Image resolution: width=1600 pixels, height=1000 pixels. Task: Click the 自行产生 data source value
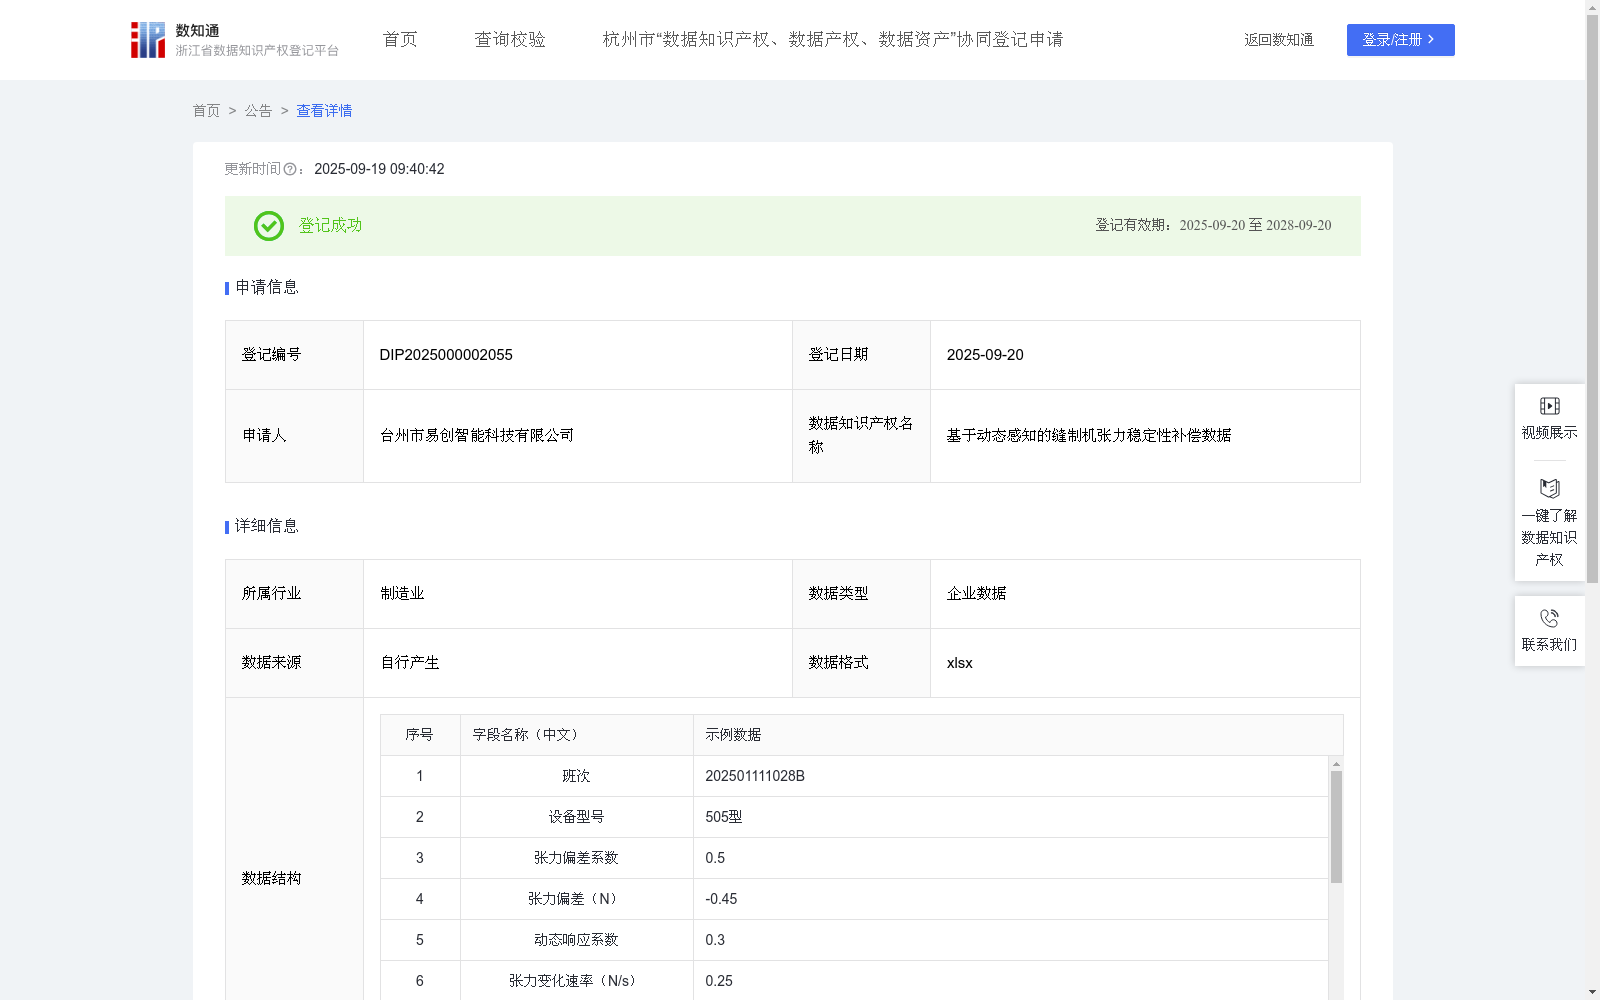coord(410,663)
